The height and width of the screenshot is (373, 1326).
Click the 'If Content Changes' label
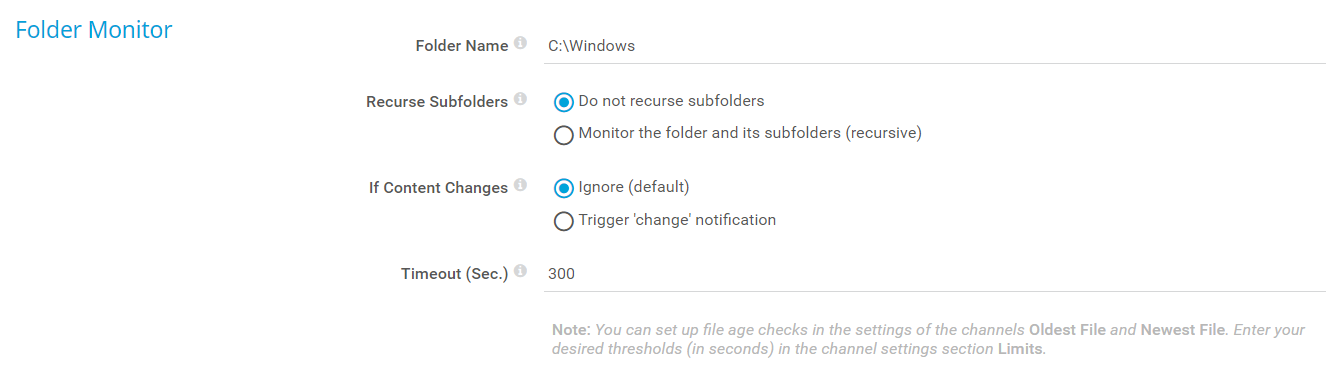click(438, 188)
